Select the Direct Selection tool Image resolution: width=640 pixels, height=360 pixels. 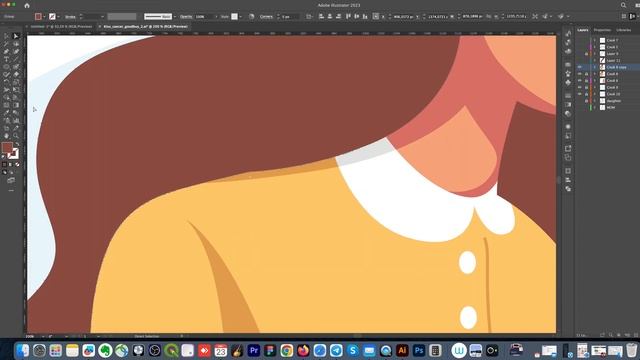click(16, 36)
